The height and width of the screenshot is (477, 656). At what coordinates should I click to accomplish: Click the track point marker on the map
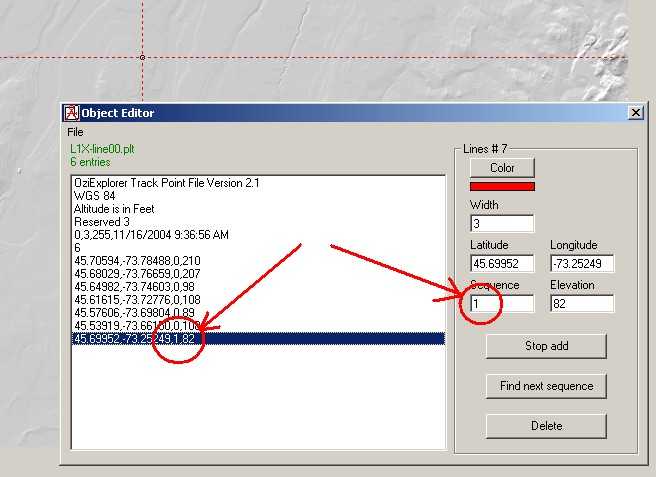point(142,57)
